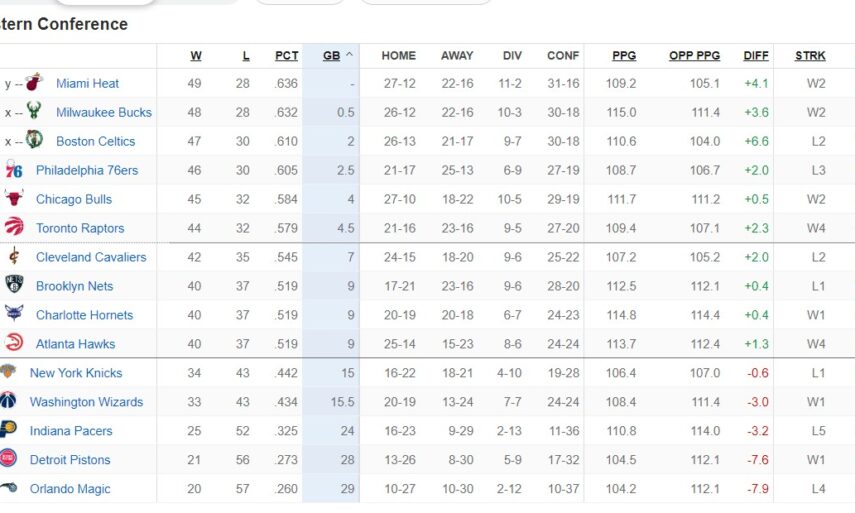Click the Toronto Raptors logo icon
This screenshot has height=513, width=855.
click(x=14, y=228)
